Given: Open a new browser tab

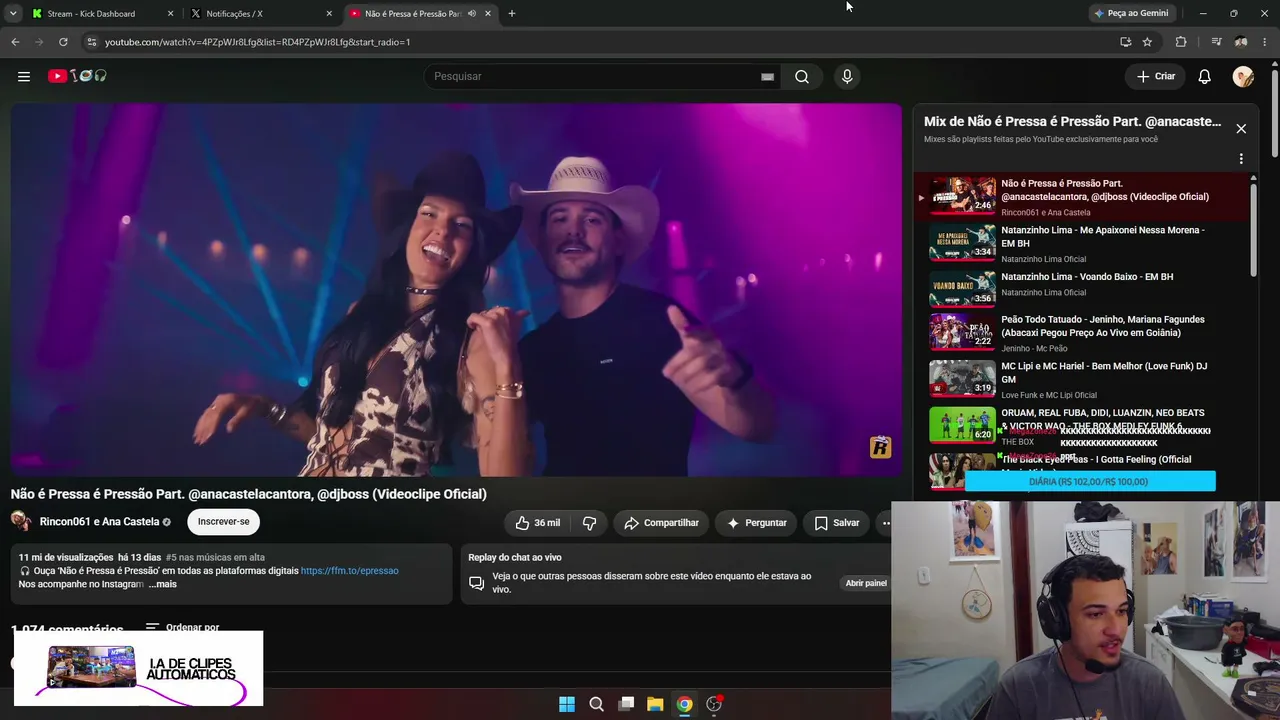Looking at the screenshot, I should [x=512, y=14].
